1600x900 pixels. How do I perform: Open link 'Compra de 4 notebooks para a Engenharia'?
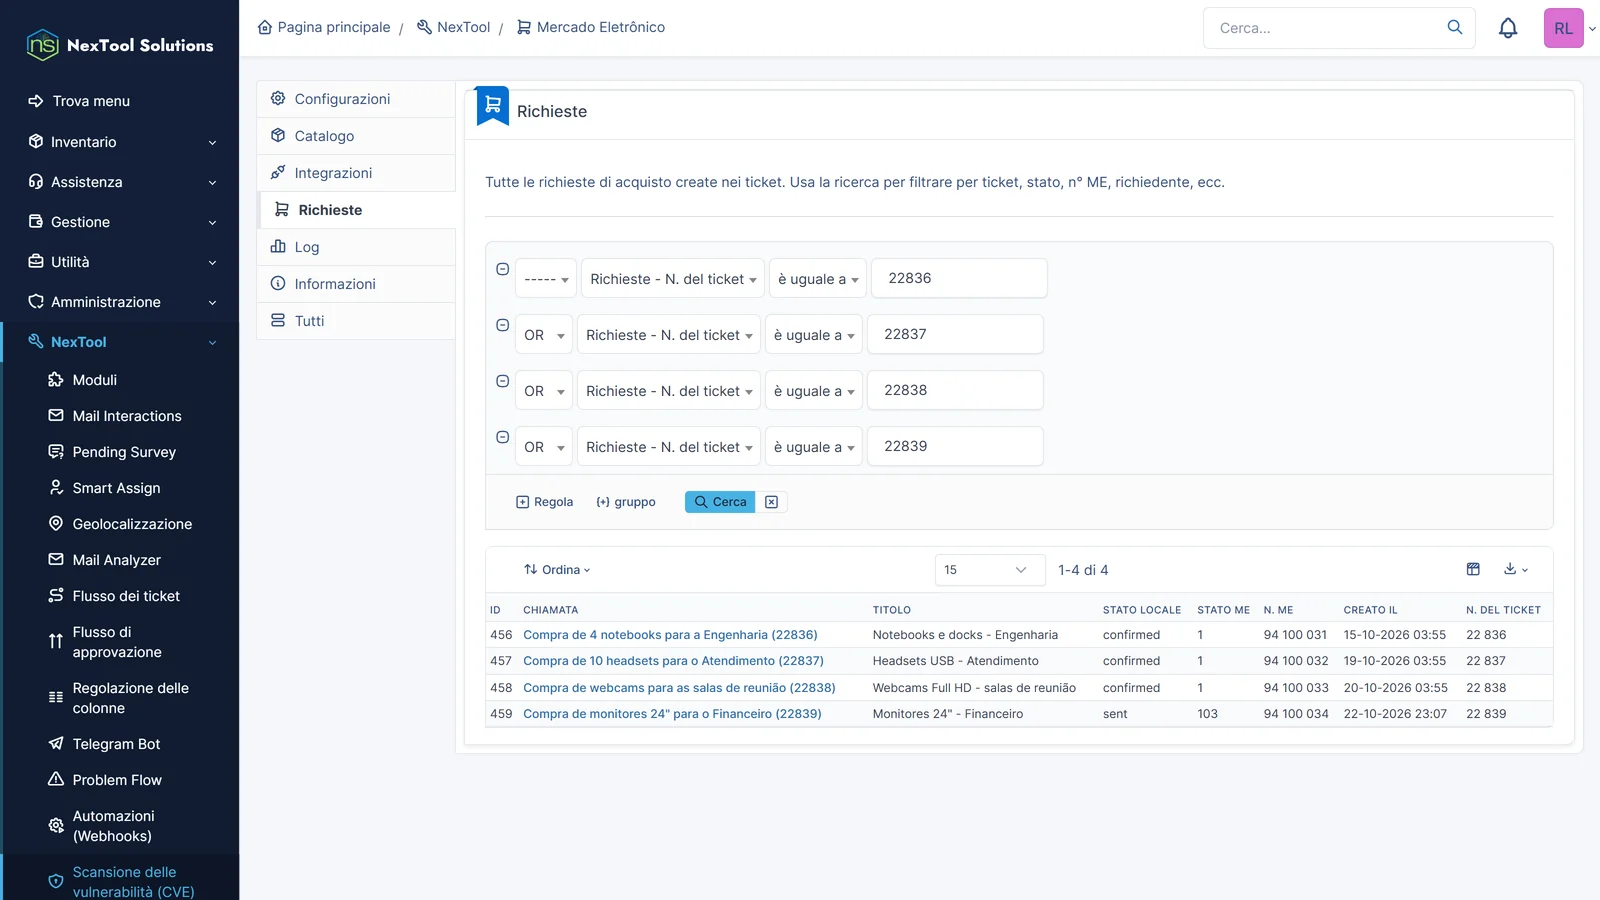click(x=670, y=635)
